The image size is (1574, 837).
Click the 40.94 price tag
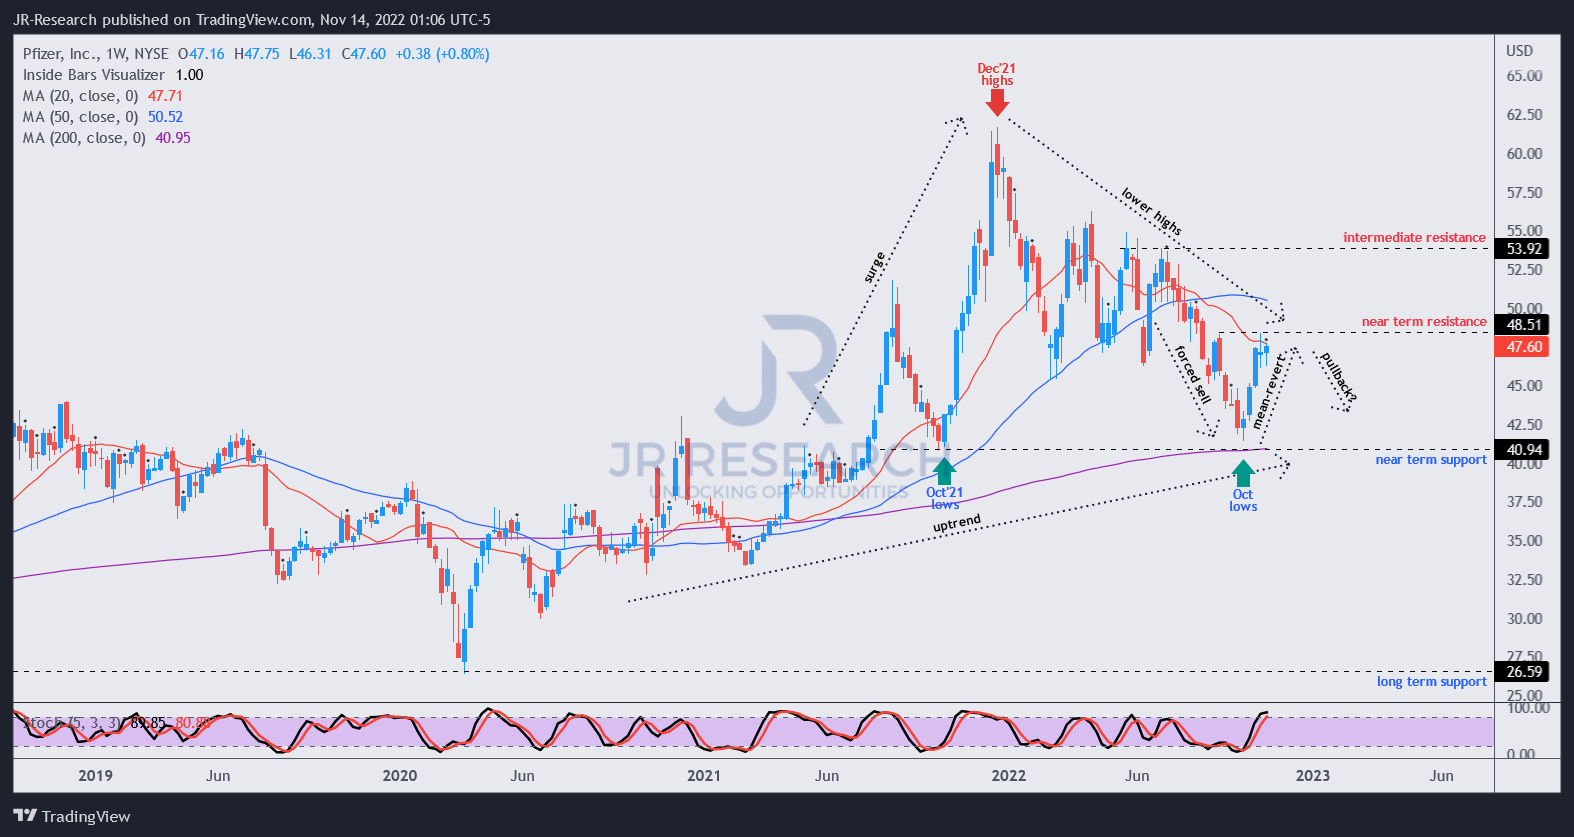(1524, 450)
